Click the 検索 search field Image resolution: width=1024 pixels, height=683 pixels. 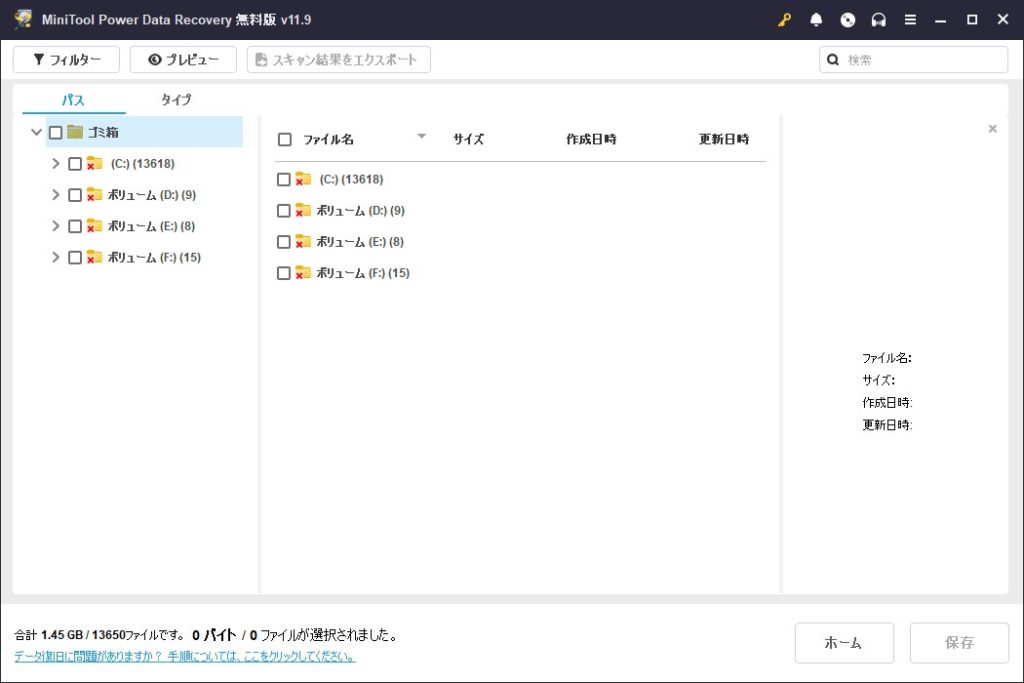pos(922,60)
